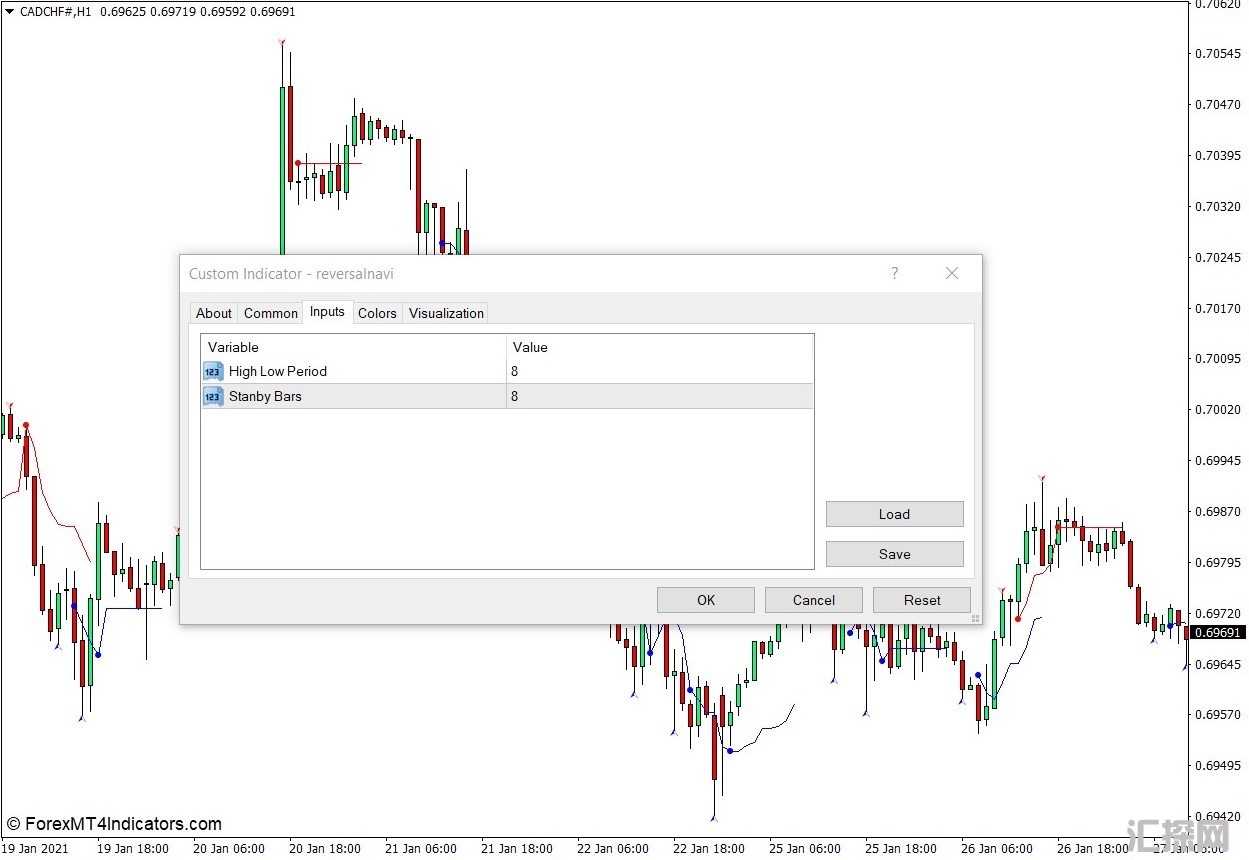The image size is (1249, 860).
Task: Switch to the Visualization tab
Action: click(446, 313)
